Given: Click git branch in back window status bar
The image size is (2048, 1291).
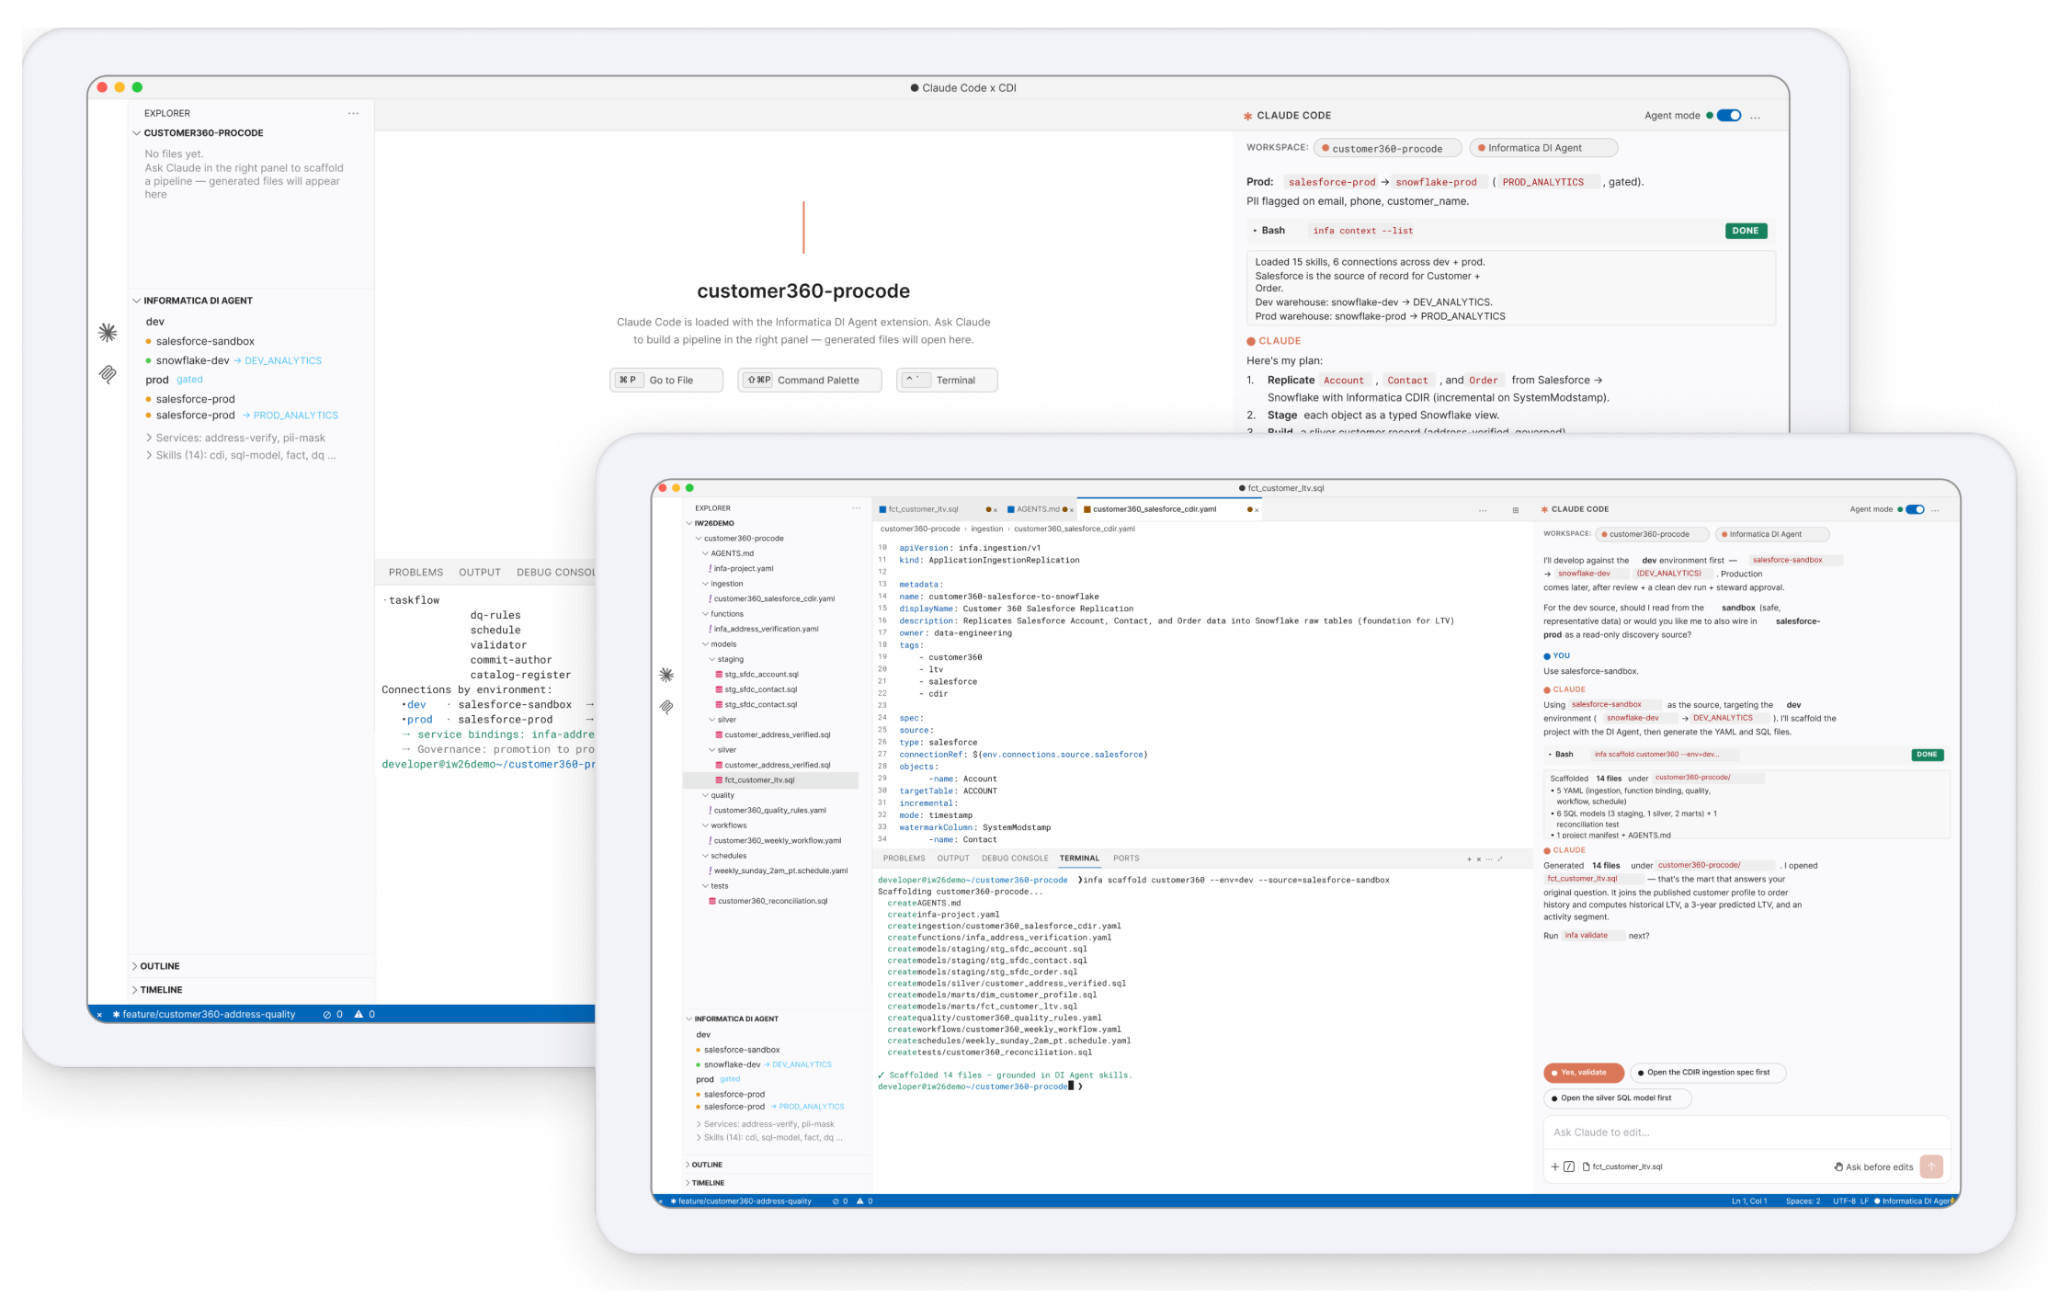Looking at the screenshot, I should click(204, 1014).
